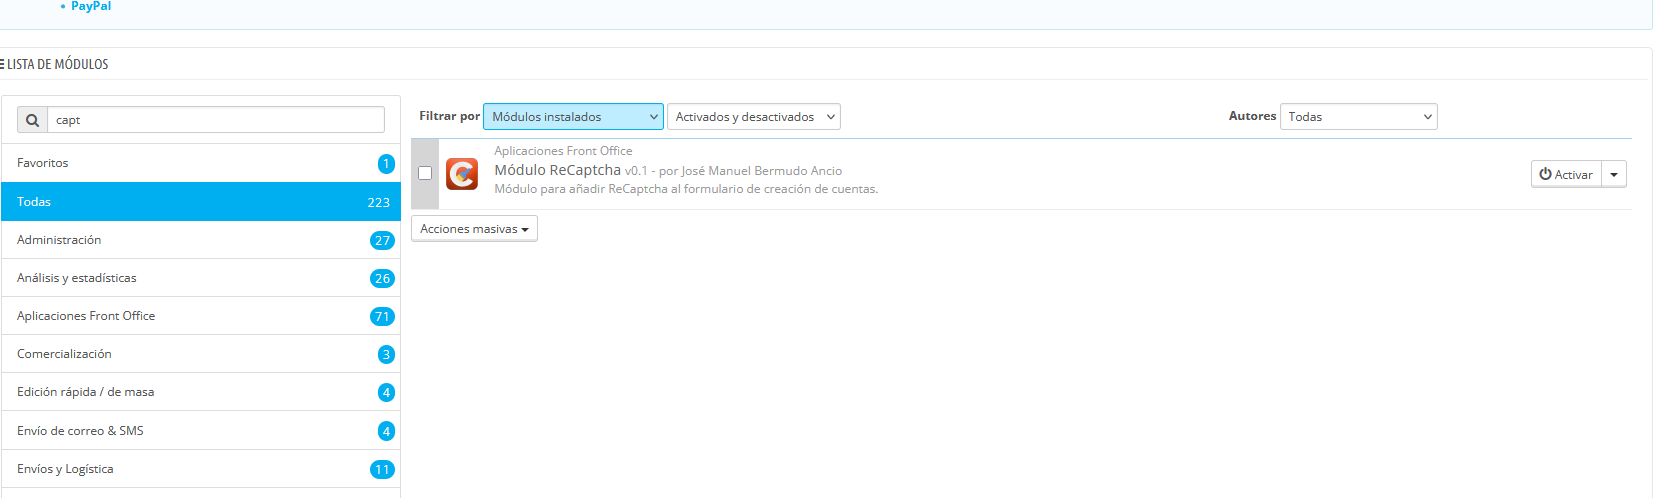Click the search magnifier icon

pos(32,120)
